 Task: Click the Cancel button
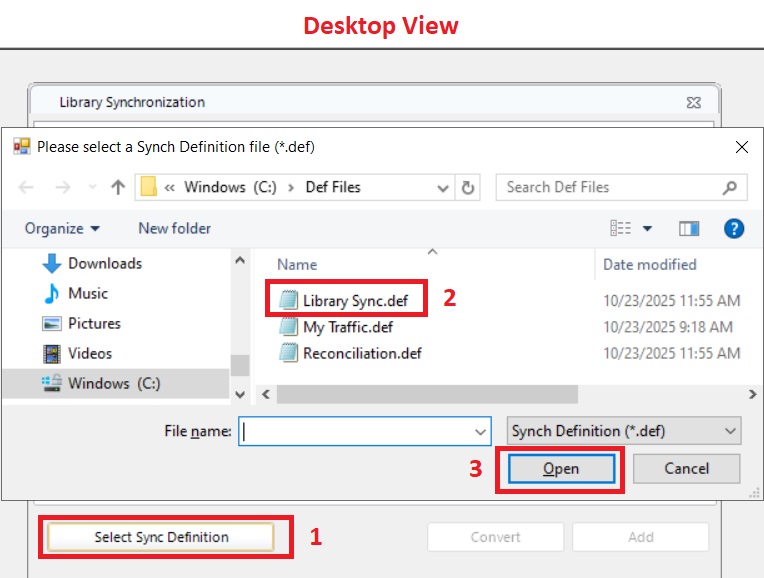point(687,469)
